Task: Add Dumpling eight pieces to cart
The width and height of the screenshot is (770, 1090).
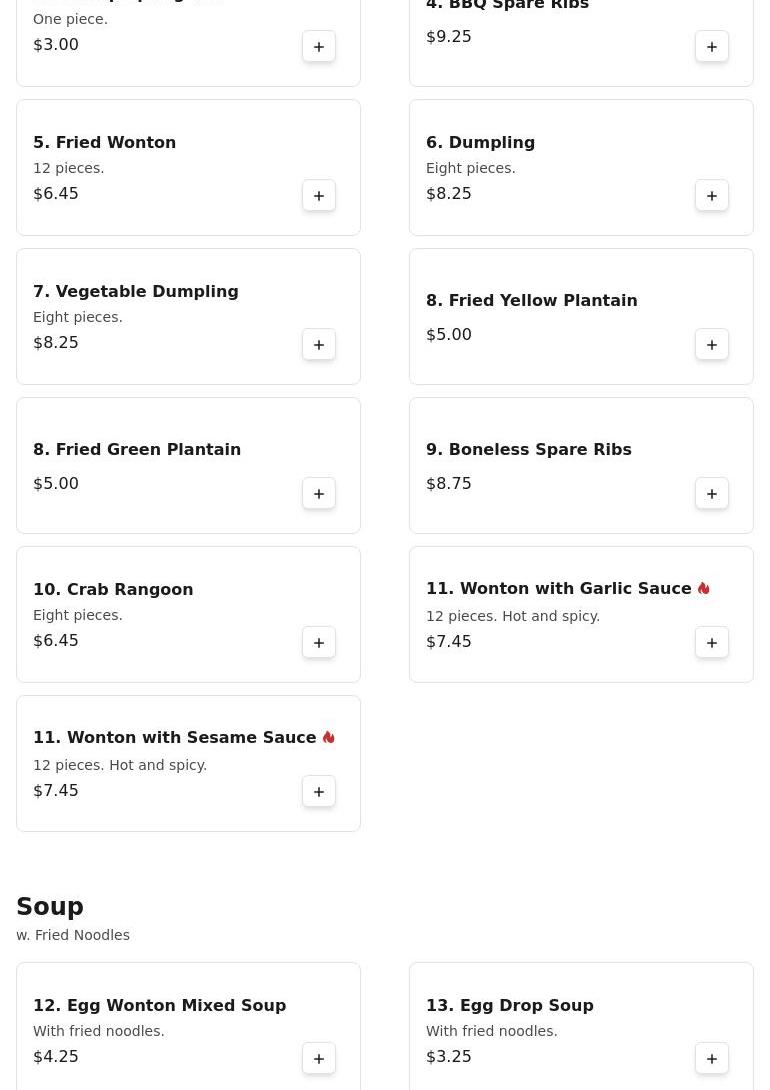Action: [712, 195]
